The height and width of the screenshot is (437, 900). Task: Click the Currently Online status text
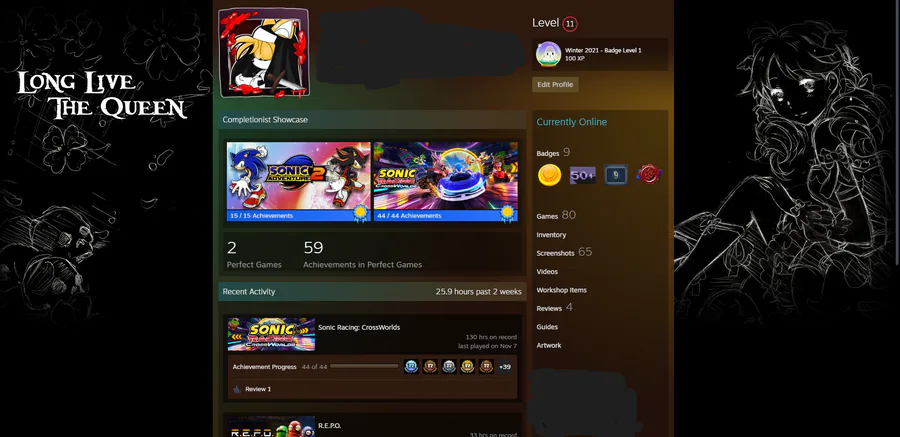pos(572,122)
